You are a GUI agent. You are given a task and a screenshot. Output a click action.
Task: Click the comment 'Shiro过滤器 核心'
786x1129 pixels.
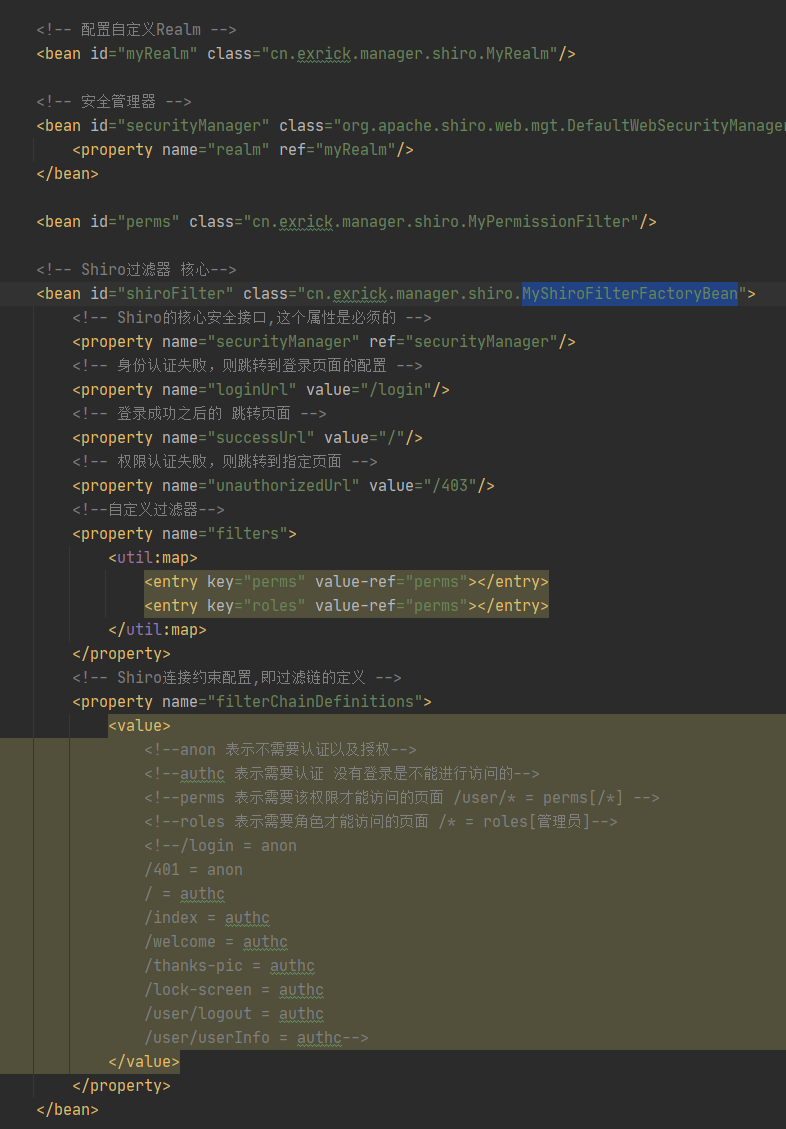tap(136, 269)
